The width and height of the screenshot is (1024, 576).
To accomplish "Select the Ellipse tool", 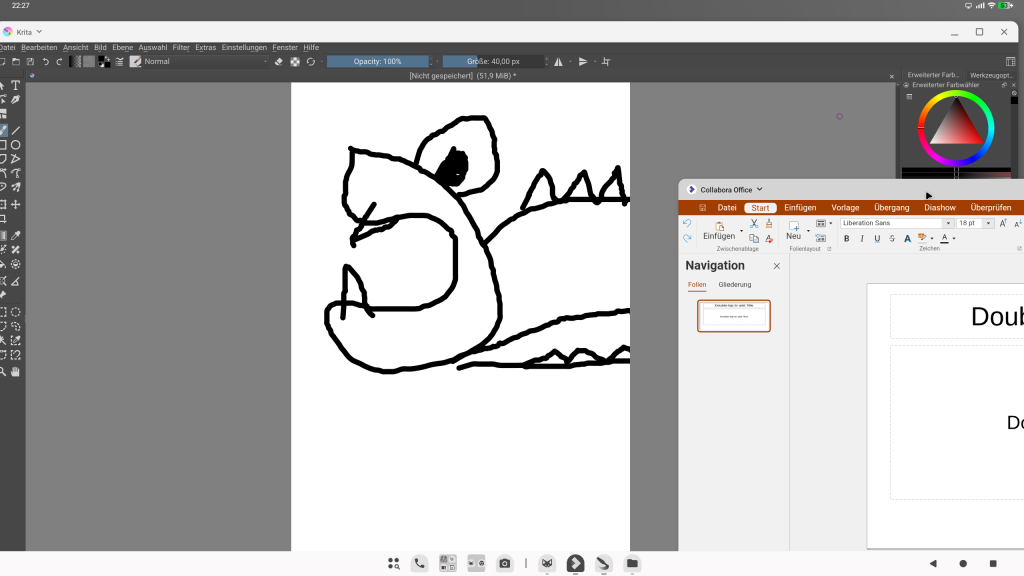I will tap(16, 145).
